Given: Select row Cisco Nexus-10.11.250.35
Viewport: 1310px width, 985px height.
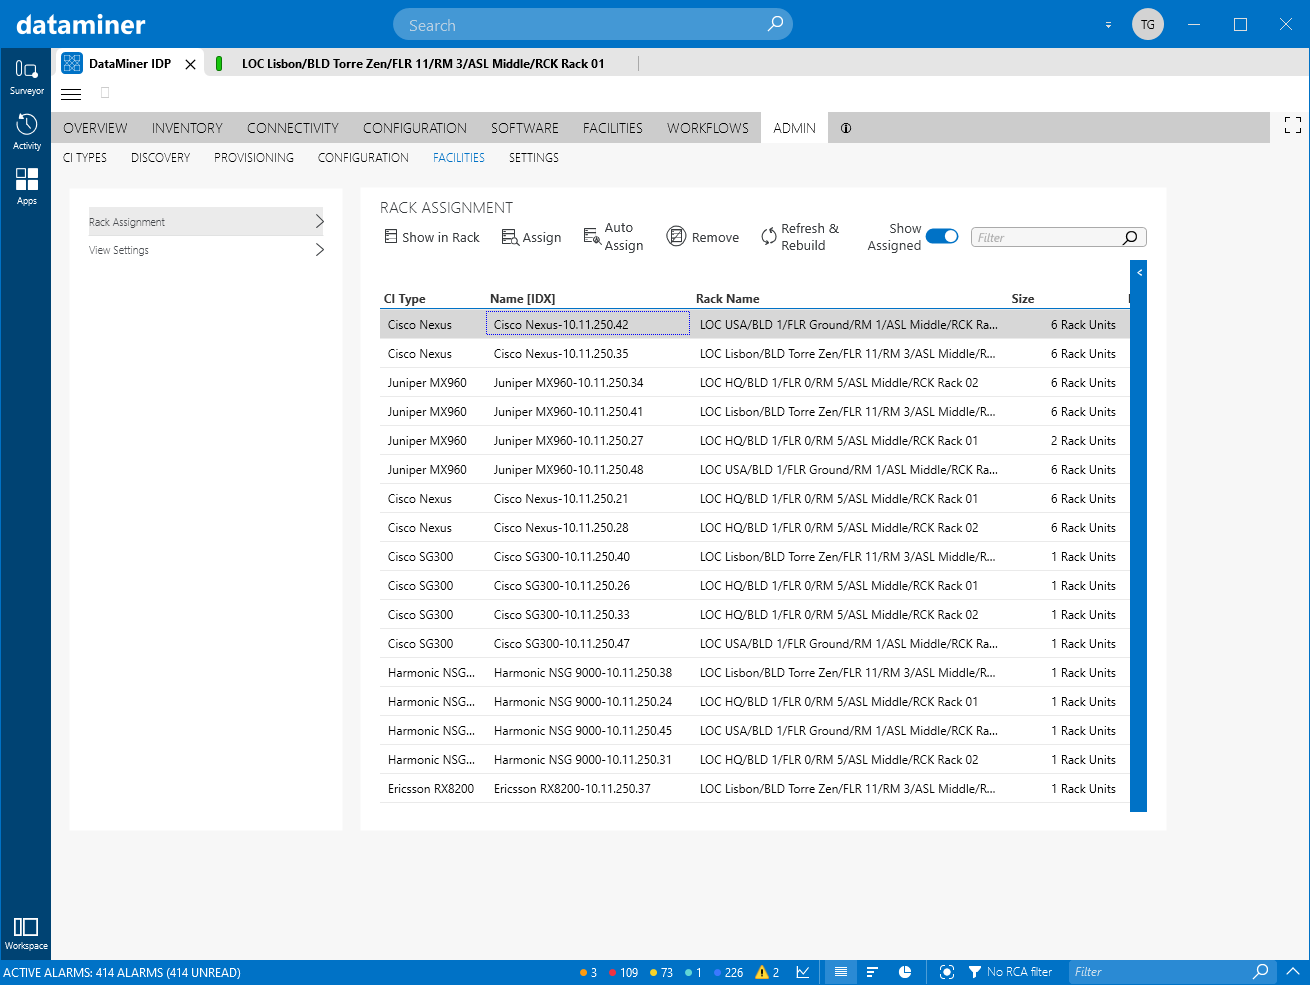Looking at the screenshot, I should tap(755, 354).
